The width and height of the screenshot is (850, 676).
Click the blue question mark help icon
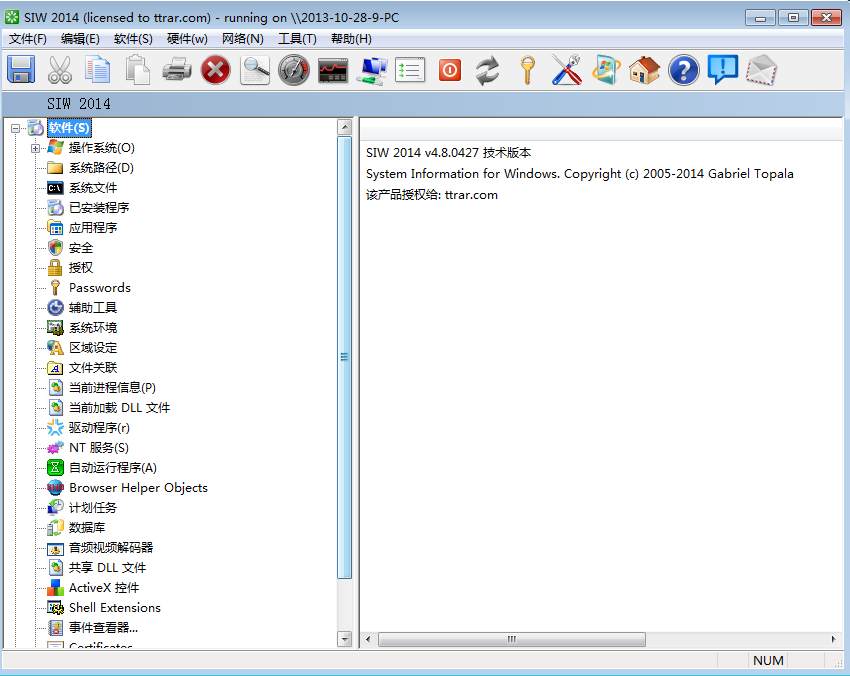pos(684,70)
